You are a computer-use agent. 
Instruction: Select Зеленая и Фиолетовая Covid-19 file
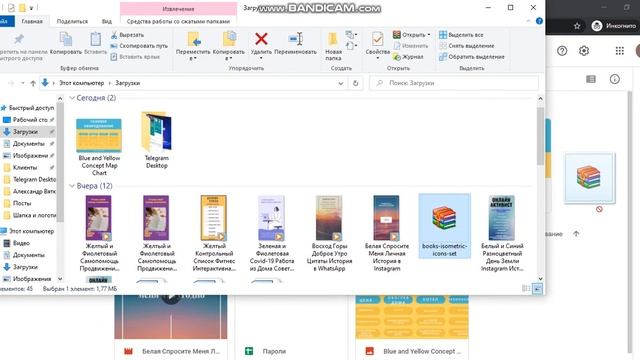tap(271, 233)
